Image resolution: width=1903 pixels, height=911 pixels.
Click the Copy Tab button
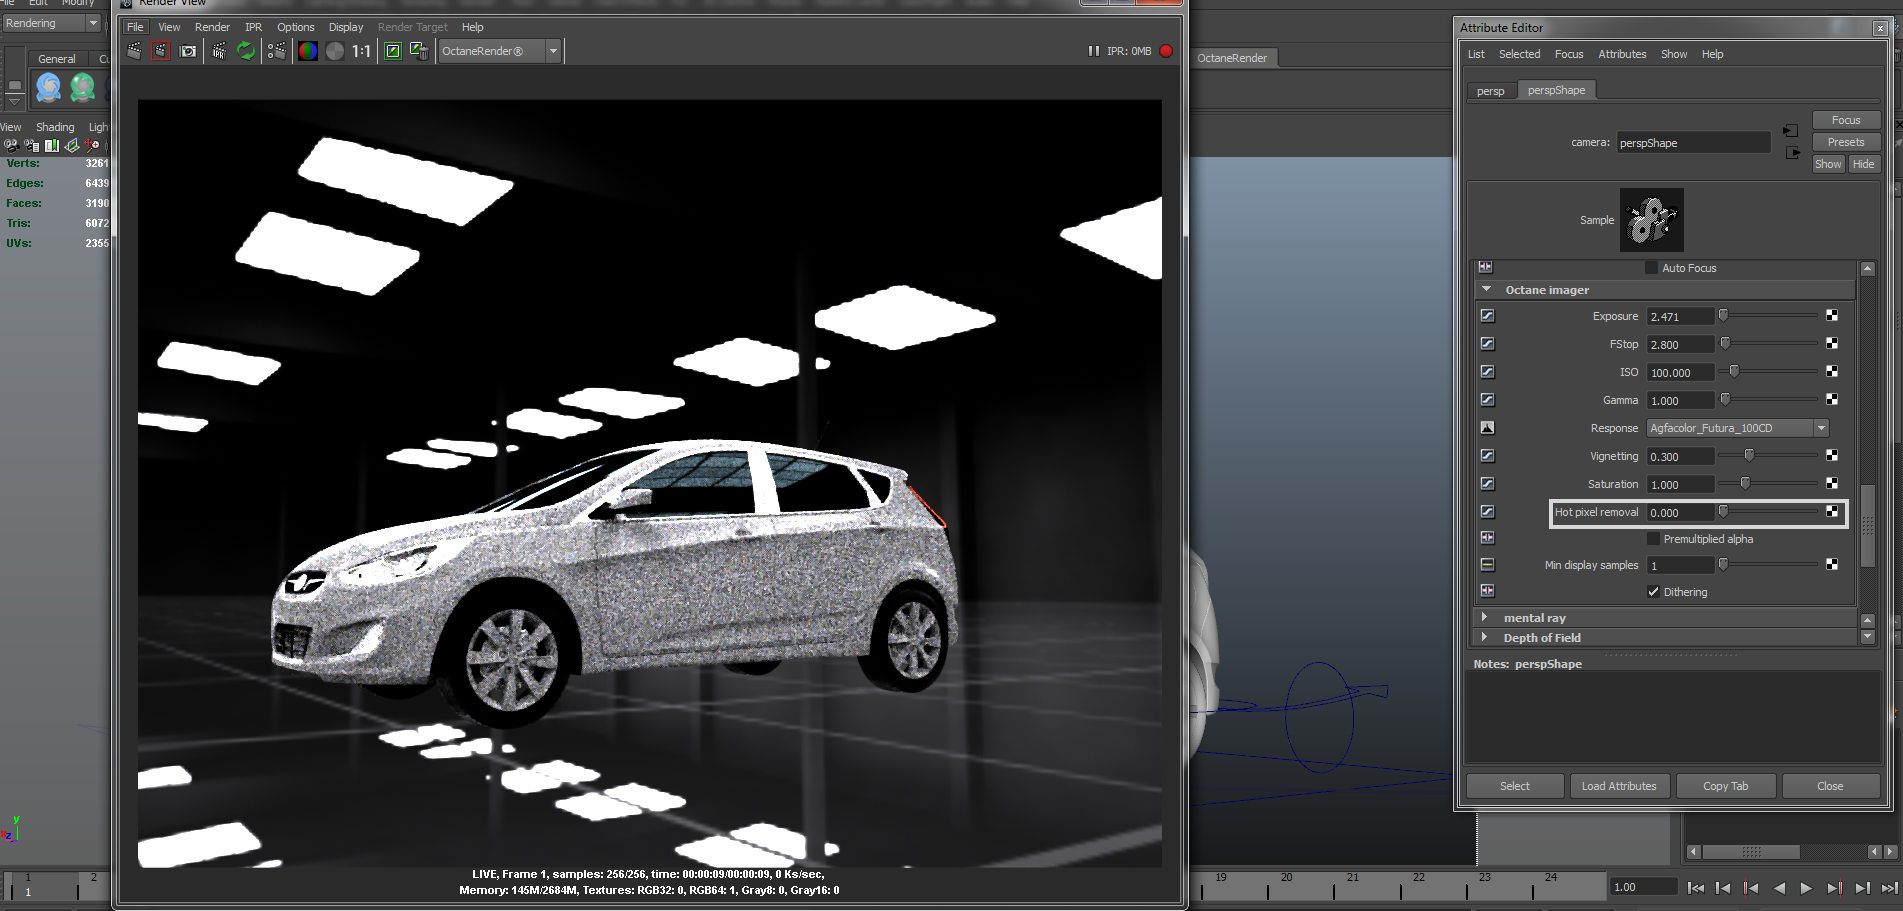coord(1726,786)
